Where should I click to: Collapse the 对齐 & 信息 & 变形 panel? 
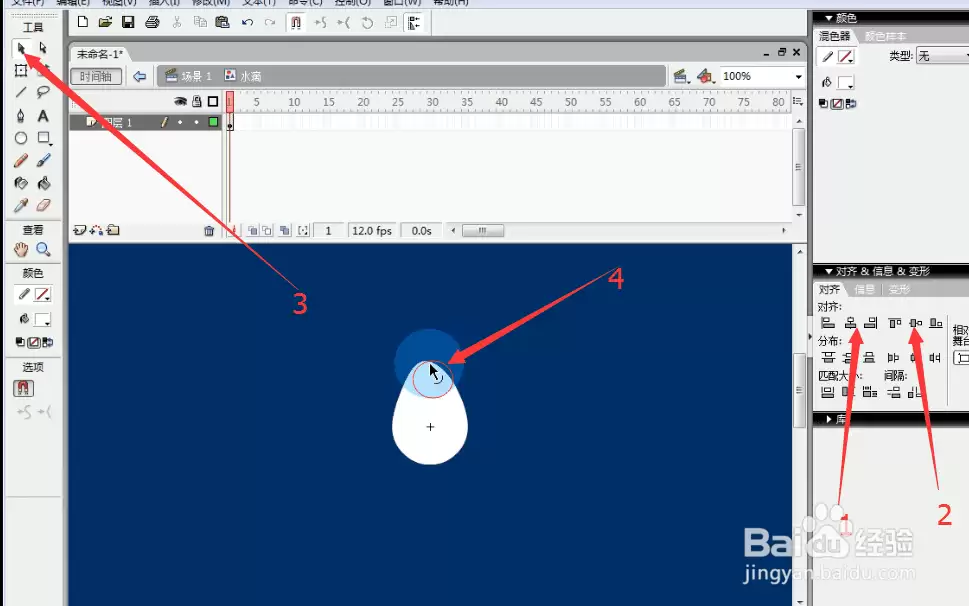point(828,271)
